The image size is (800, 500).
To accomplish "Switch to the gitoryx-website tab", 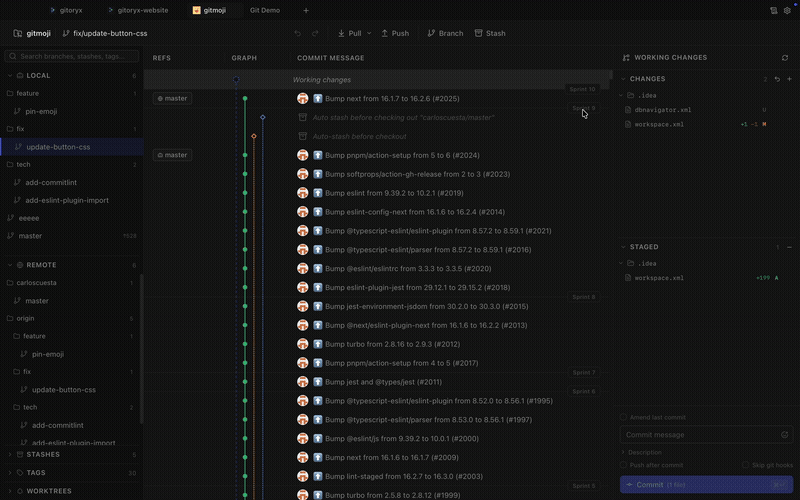I will [138, 10].
